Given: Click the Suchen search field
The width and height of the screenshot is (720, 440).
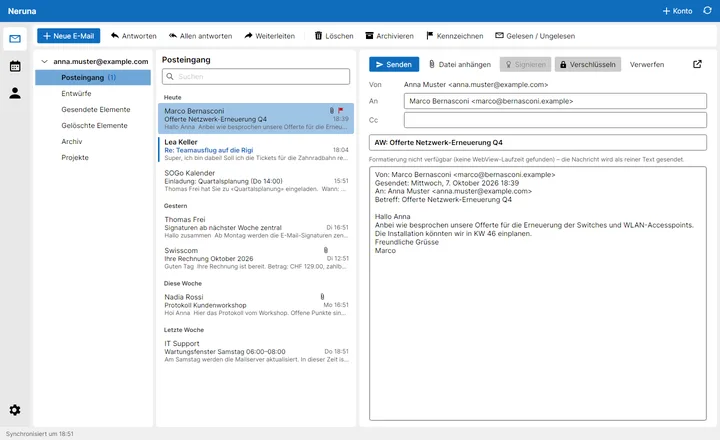Looking at the screenshot, I should 256,76.
